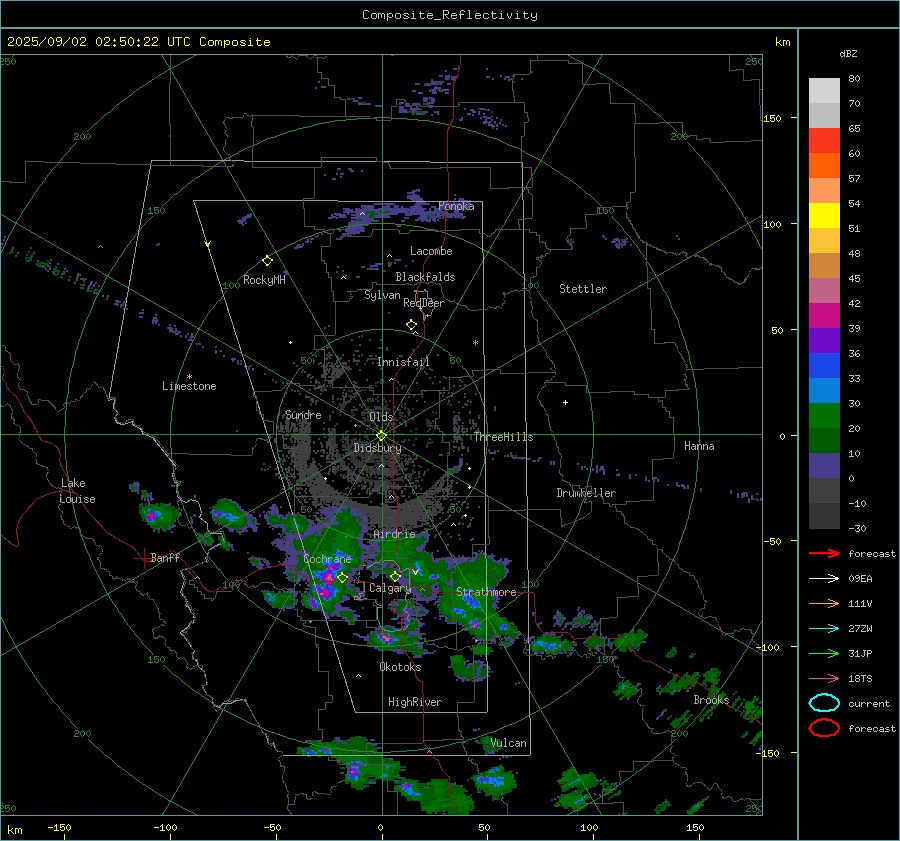This screenshot has height=841, width=900.
Task: Click the Cochrane city label
Action: click(327, 559)
